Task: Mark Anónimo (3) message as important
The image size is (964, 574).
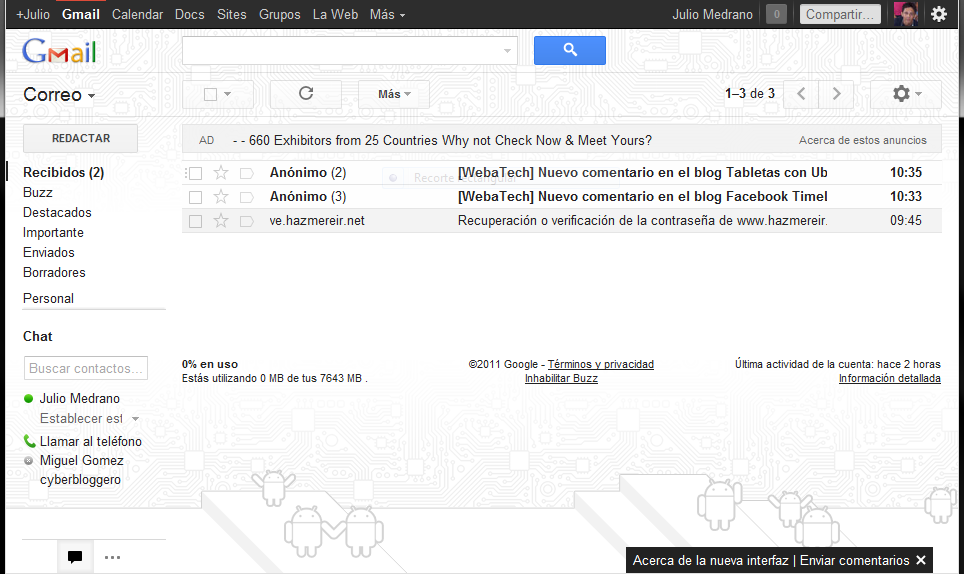Action: (247, 197)
